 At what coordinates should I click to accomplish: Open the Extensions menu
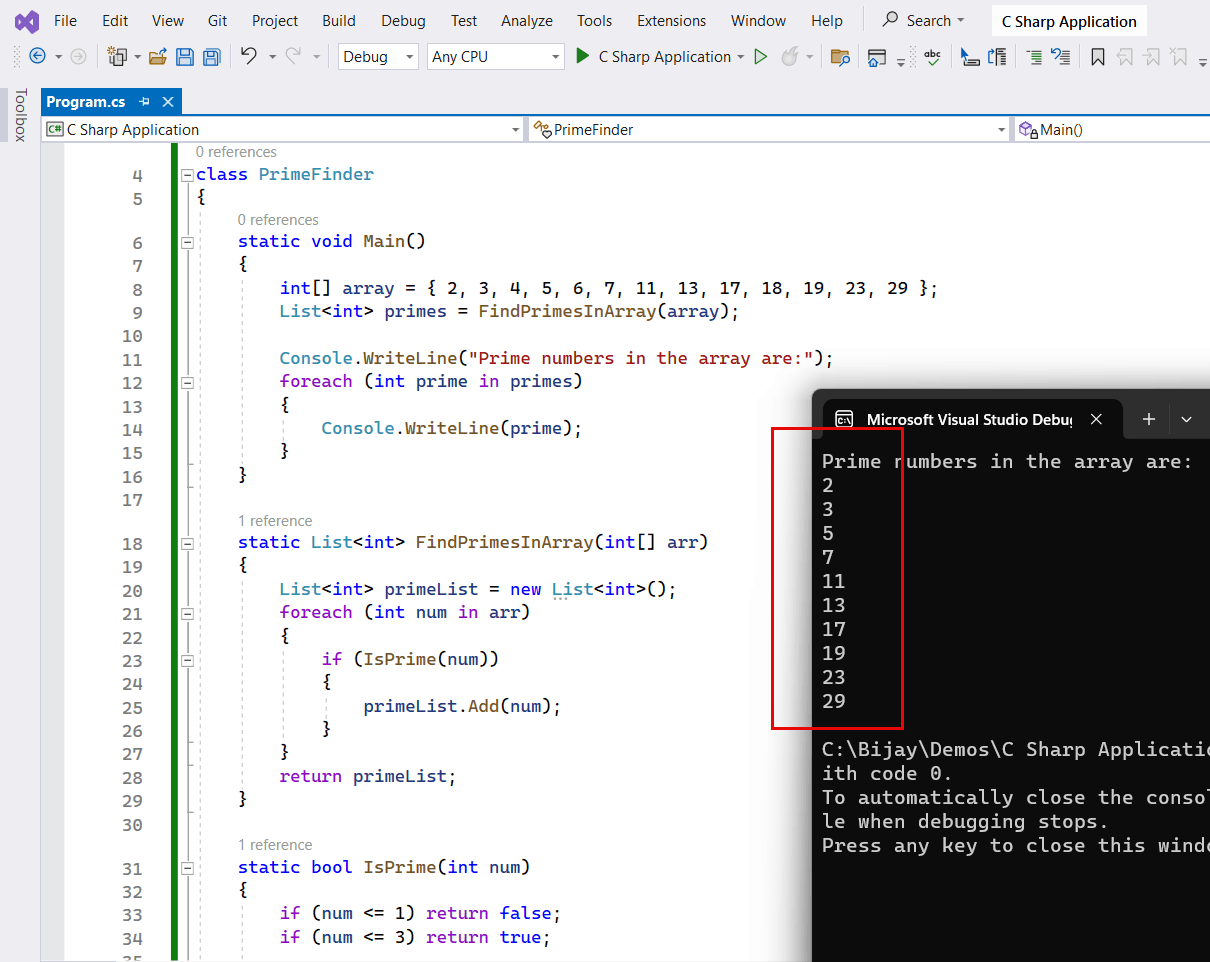point(671,20)
